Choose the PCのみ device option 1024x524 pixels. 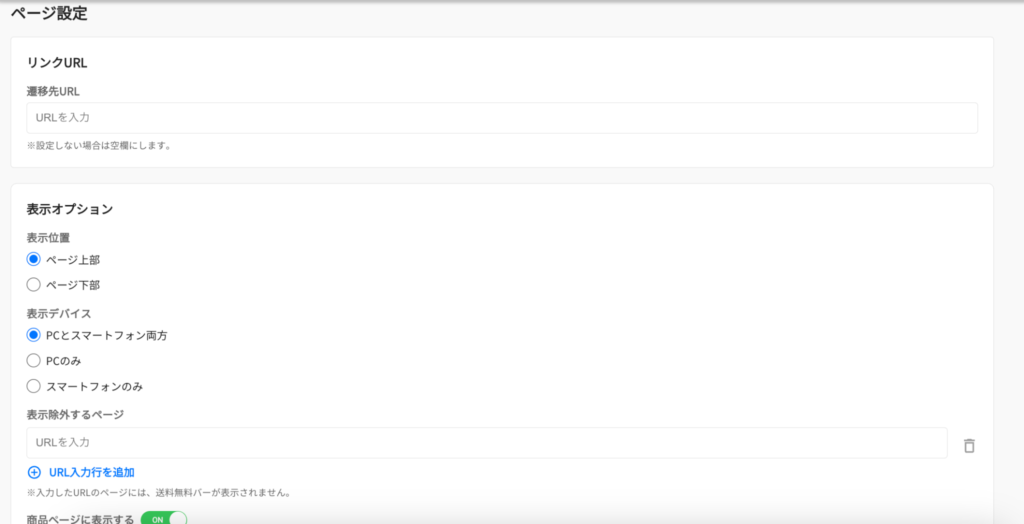(x=34, y=360)
